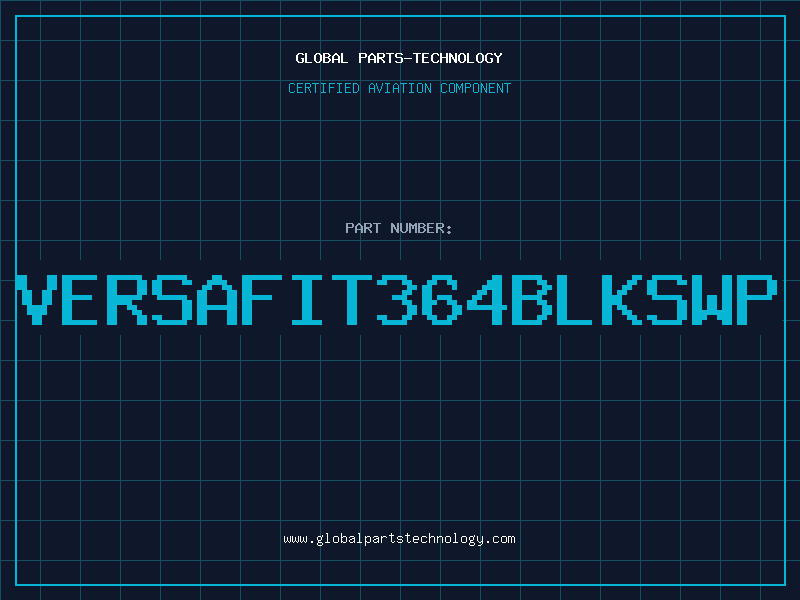The width and height of the screenshot is (800, 600).
Task: Select the part number VERSAFIT364BLKSWP
Action: click(396, 299)
